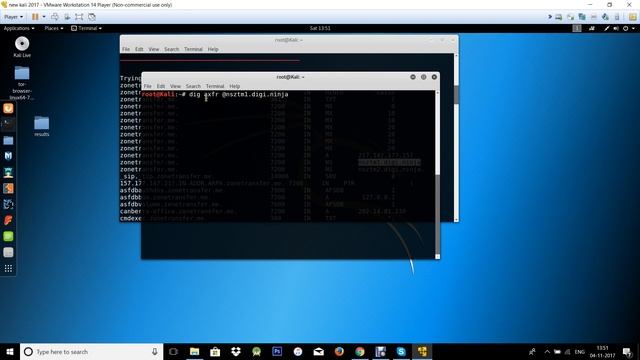Open Search menu in back terminal window

(x=171, y=49)
